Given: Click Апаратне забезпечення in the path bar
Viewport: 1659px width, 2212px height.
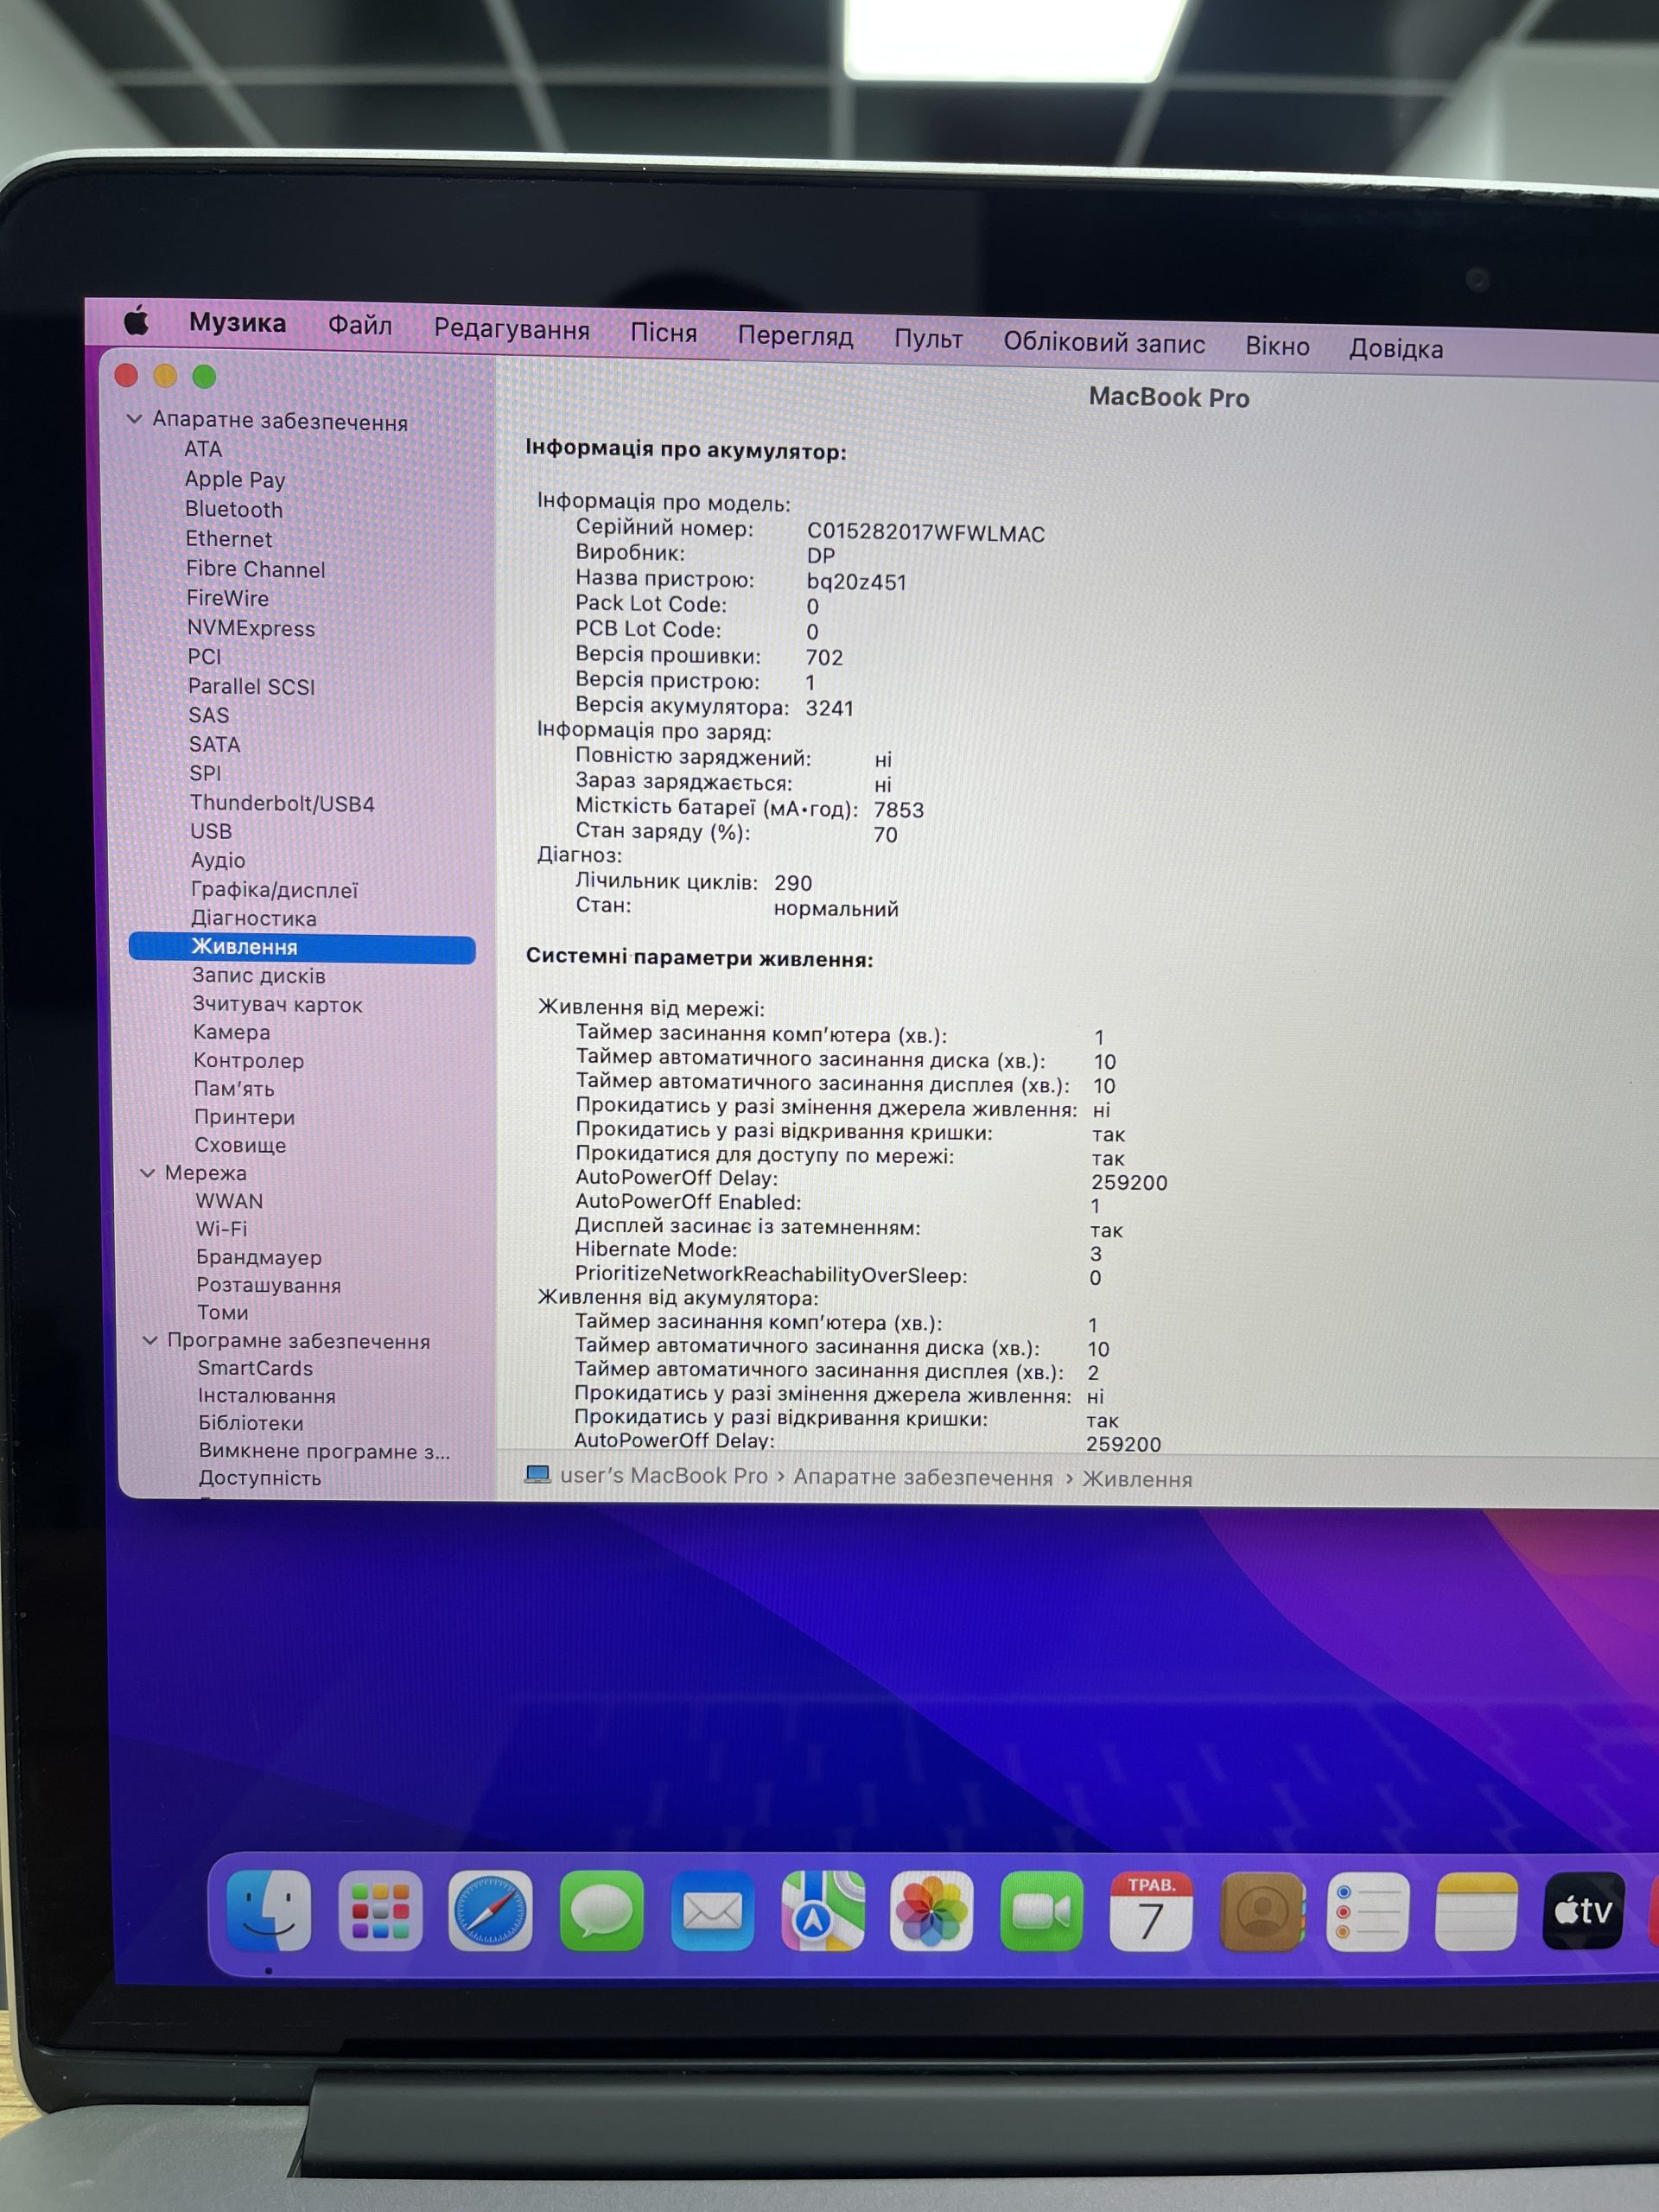Looking at the screenshot, I should point(922,1477).
